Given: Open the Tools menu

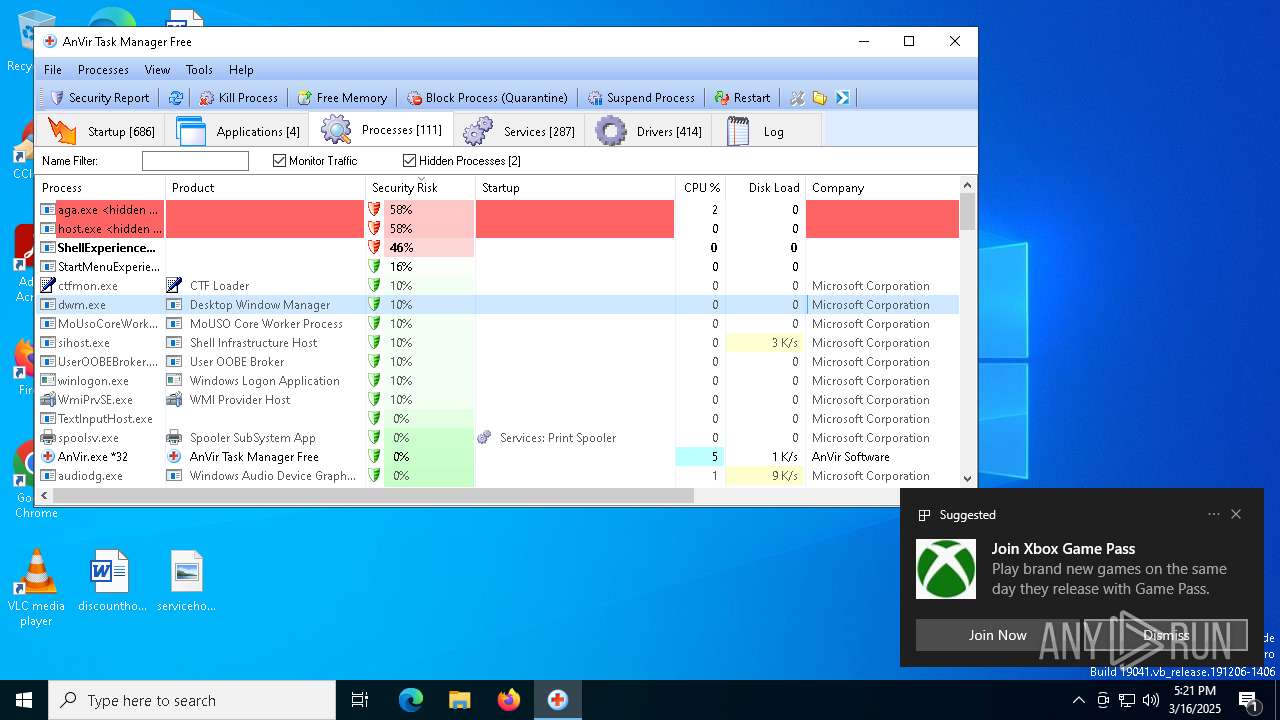Looking at the screenshot, I should tap(199, 70).
